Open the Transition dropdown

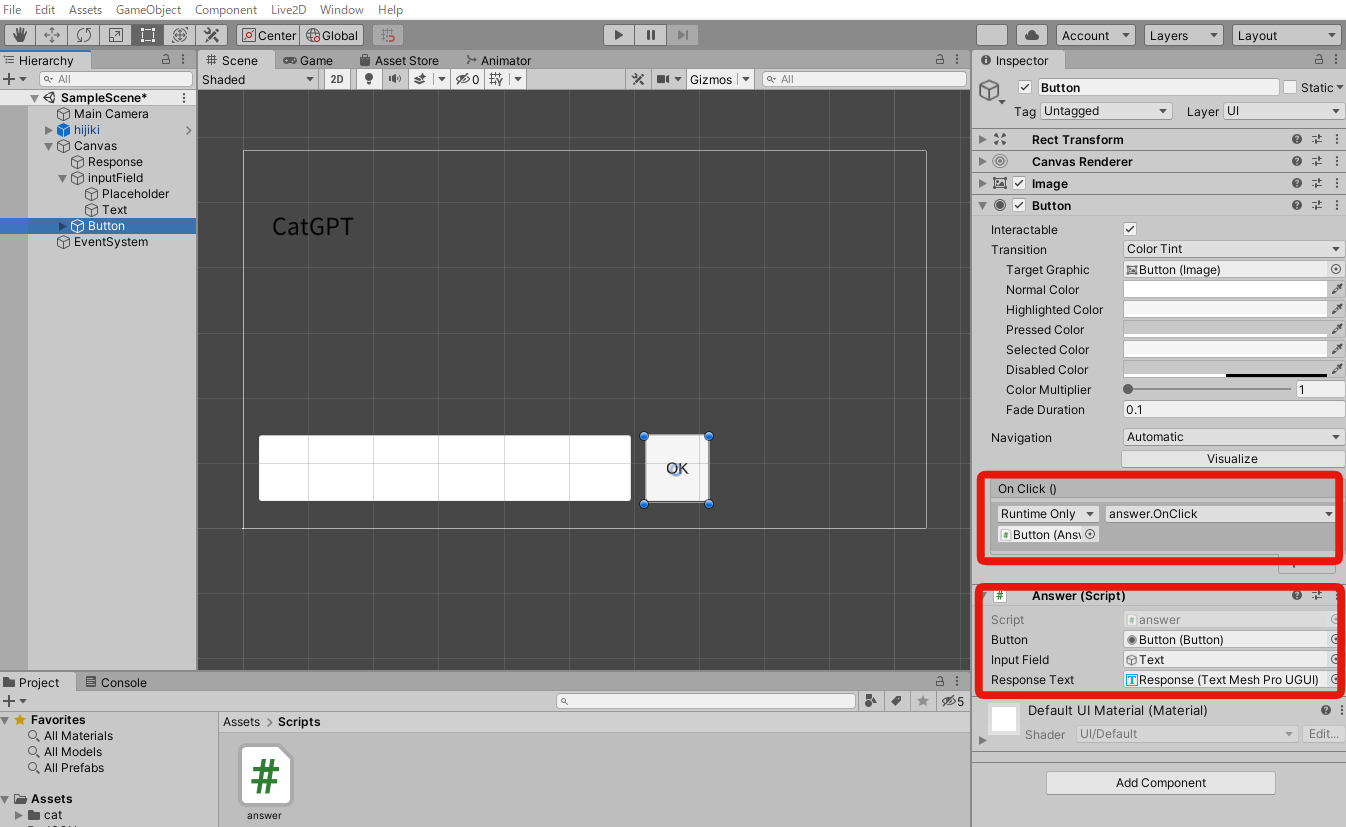point(1232,248)
